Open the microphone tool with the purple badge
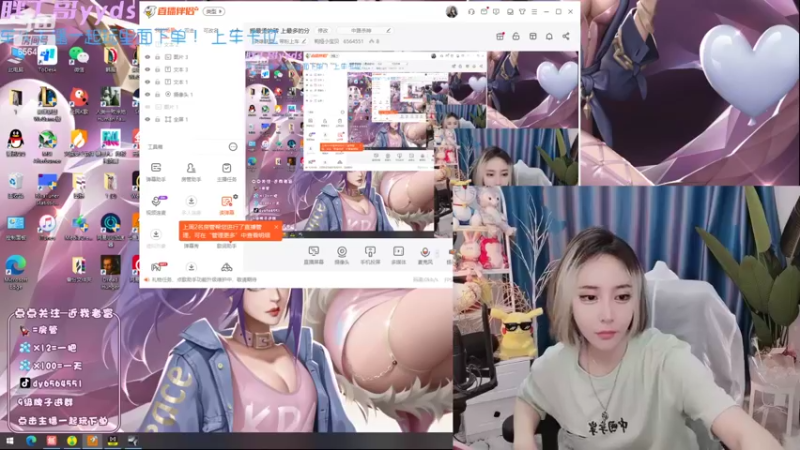This screenshot has width=800, height=450. pos(156,204)
